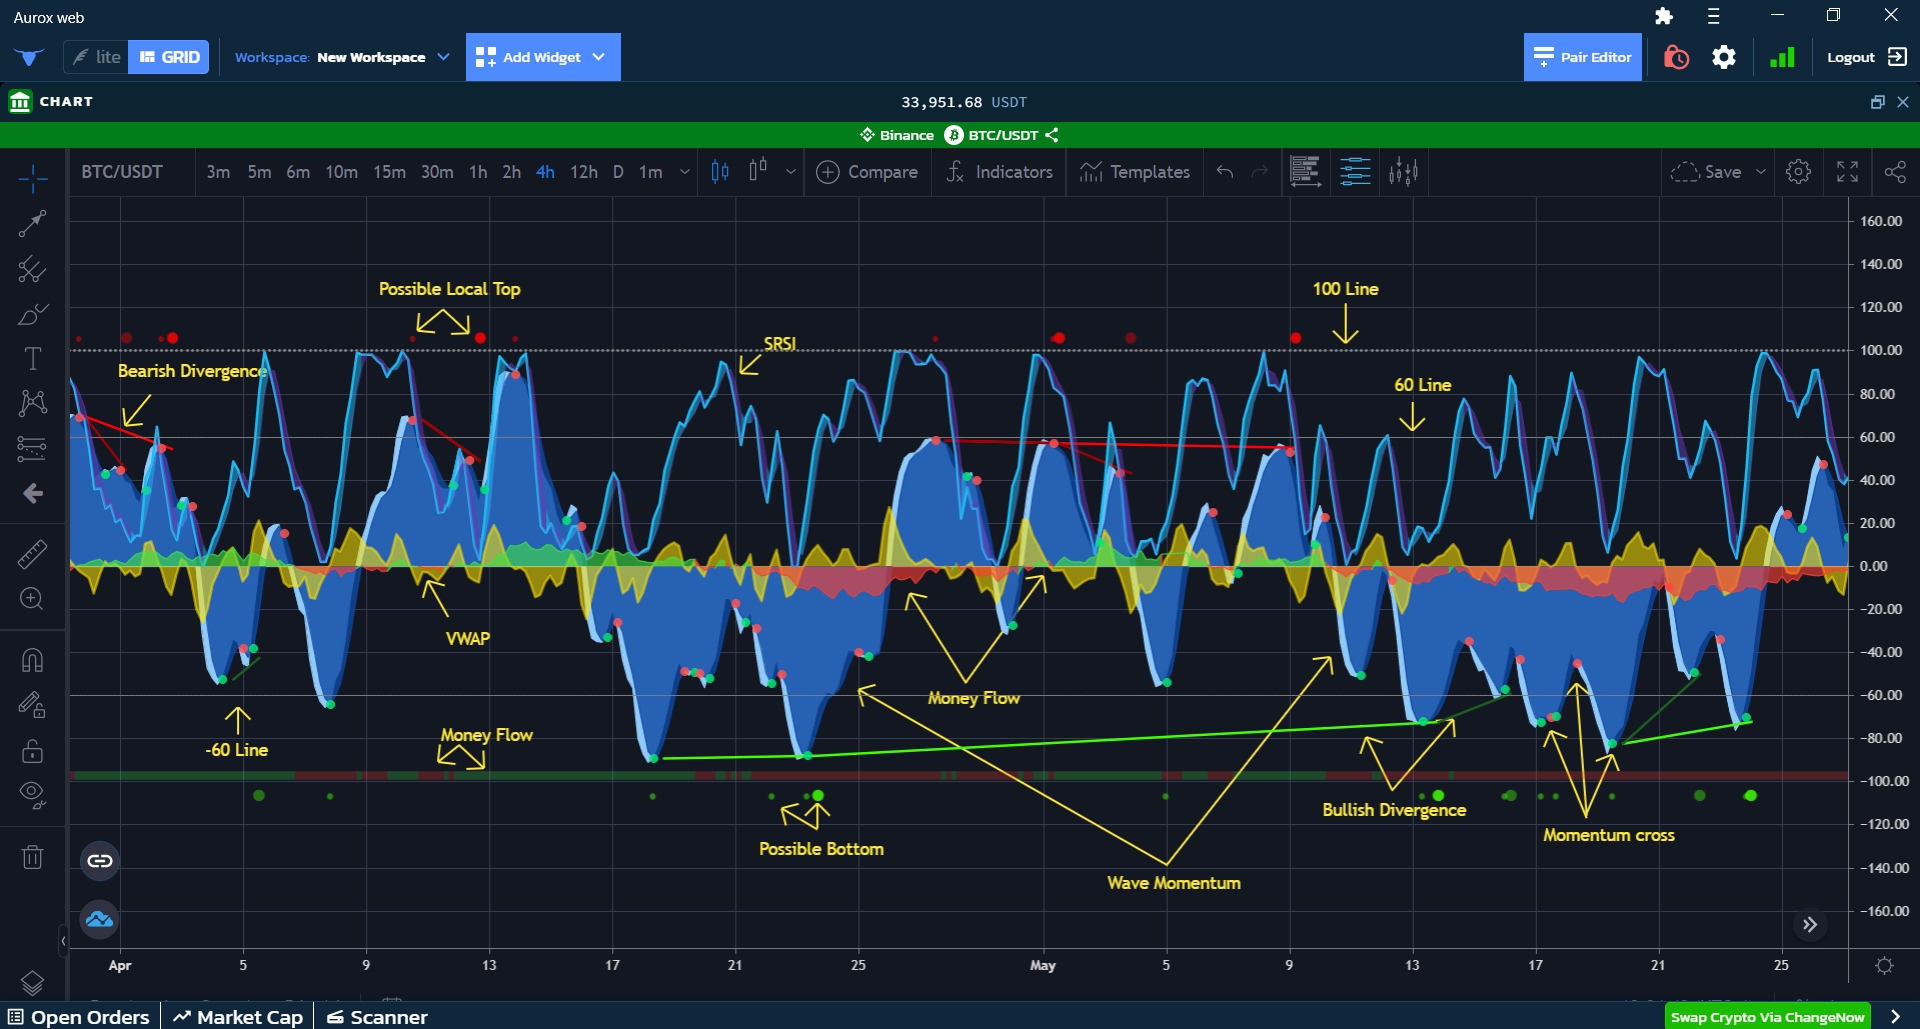Toggle lock all drawing tools
1920x1029 pixels.
32,750
